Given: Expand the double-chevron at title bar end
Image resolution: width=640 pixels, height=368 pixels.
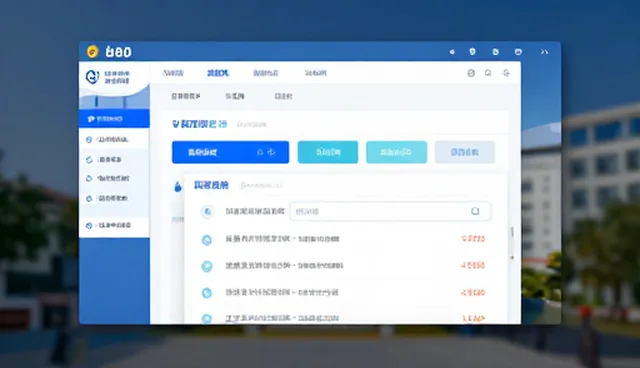Looking at the screenshot, I should pyautogui.click(x=544, y=52).
